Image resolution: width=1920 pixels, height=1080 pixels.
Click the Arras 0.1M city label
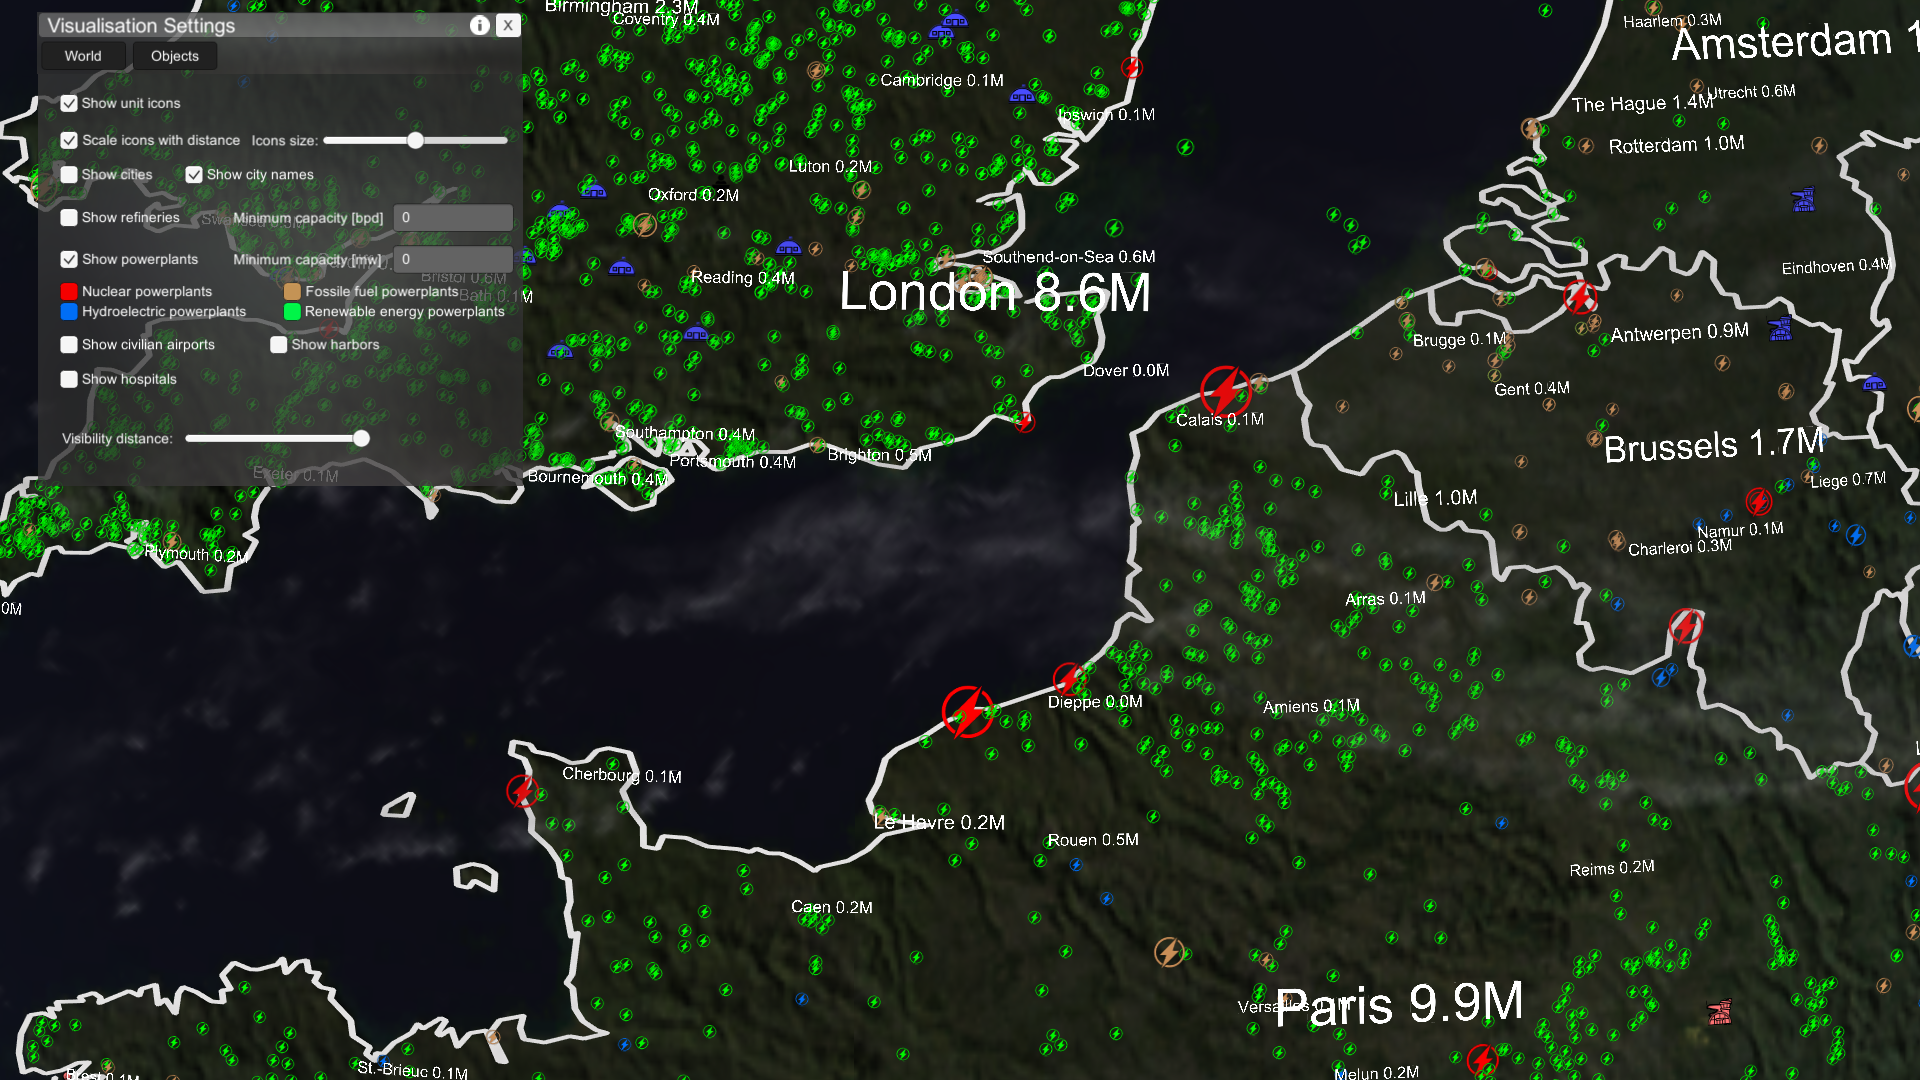point(1385,599)
